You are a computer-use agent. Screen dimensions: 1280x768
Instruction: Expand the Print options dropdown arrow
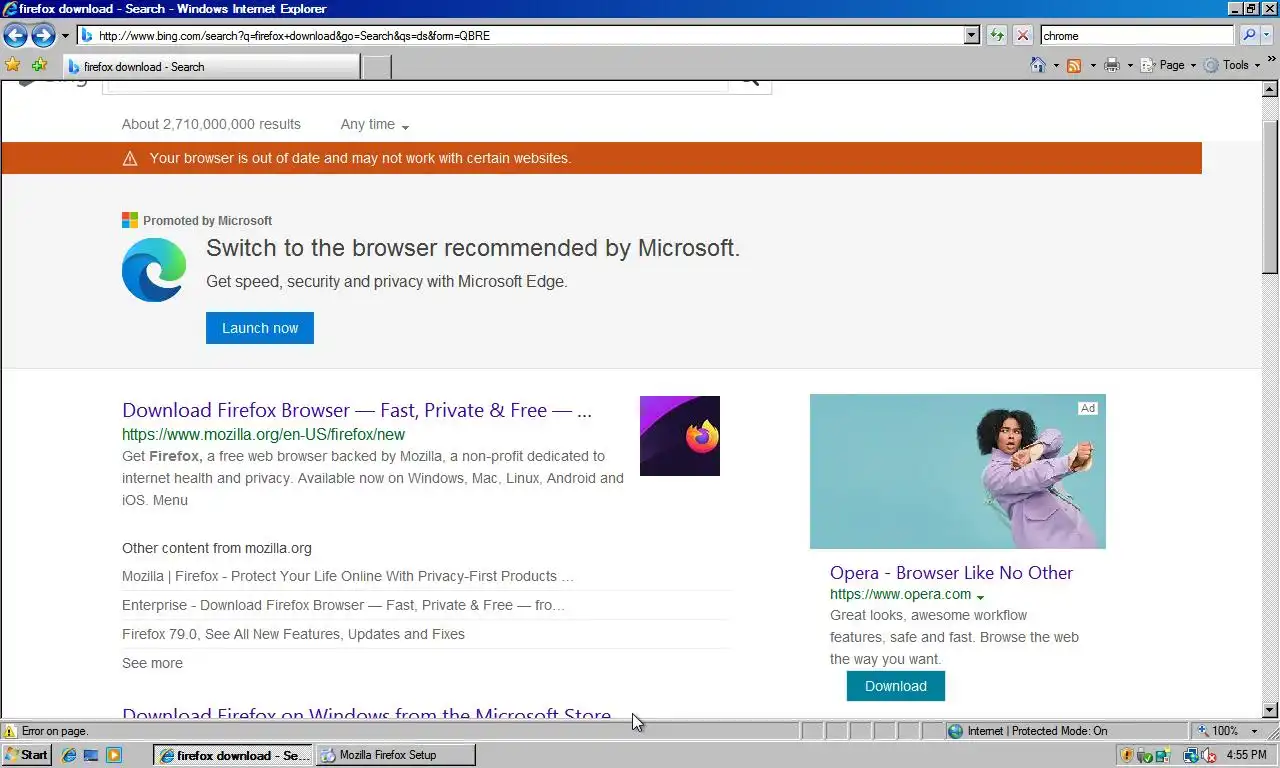[1130, 66]
